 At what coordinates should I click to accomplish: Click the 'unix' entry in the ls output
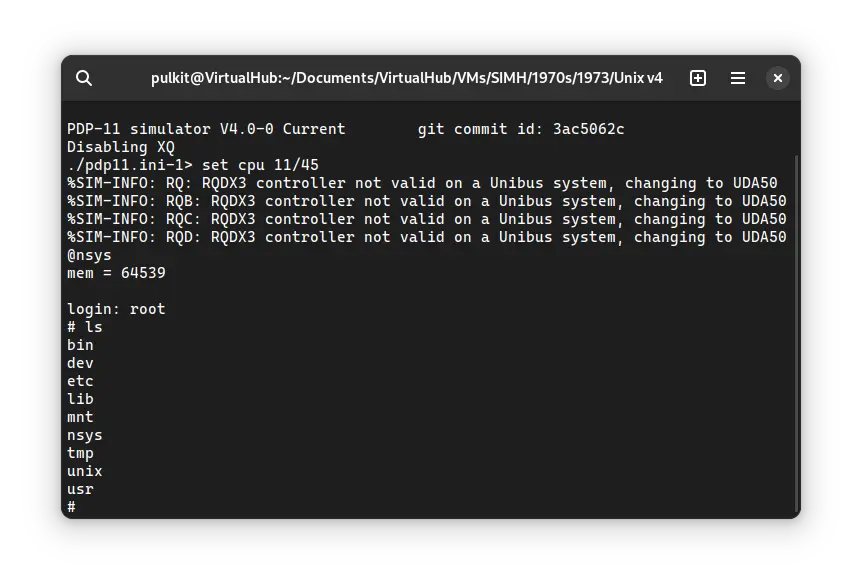tap(84, 471)
